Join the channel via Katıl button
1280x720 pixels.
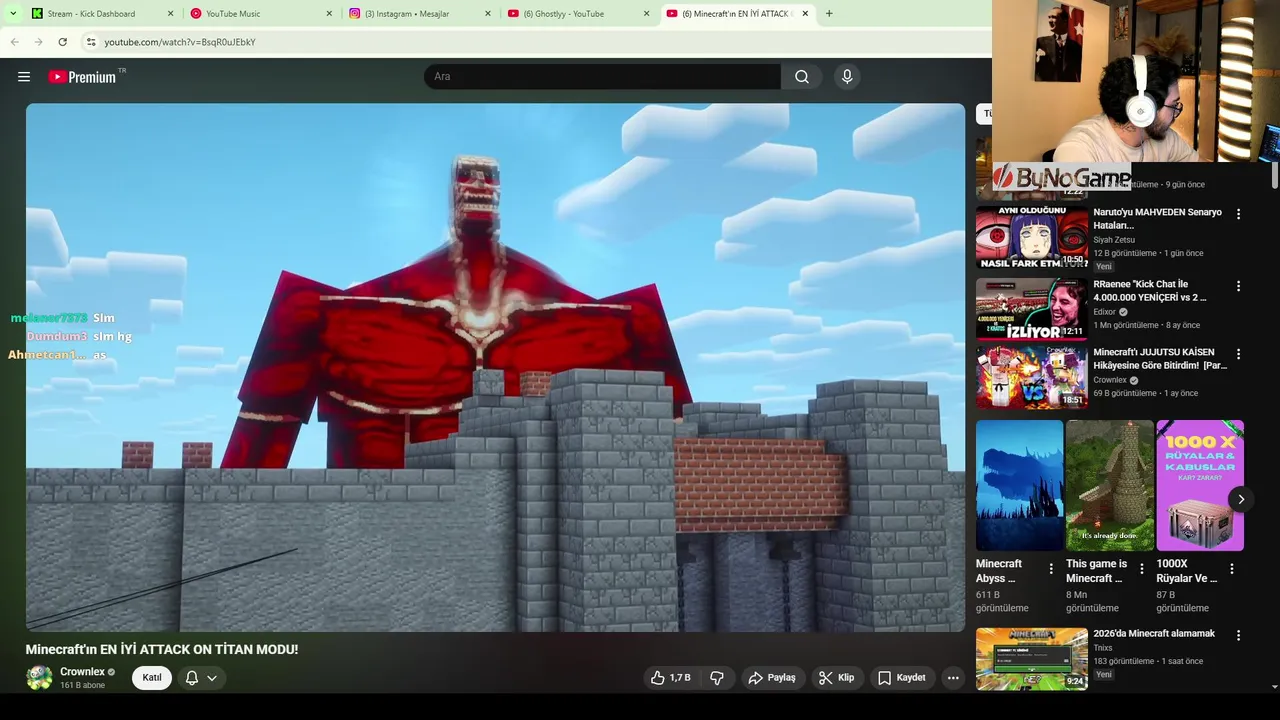click(x=152, y=678)
